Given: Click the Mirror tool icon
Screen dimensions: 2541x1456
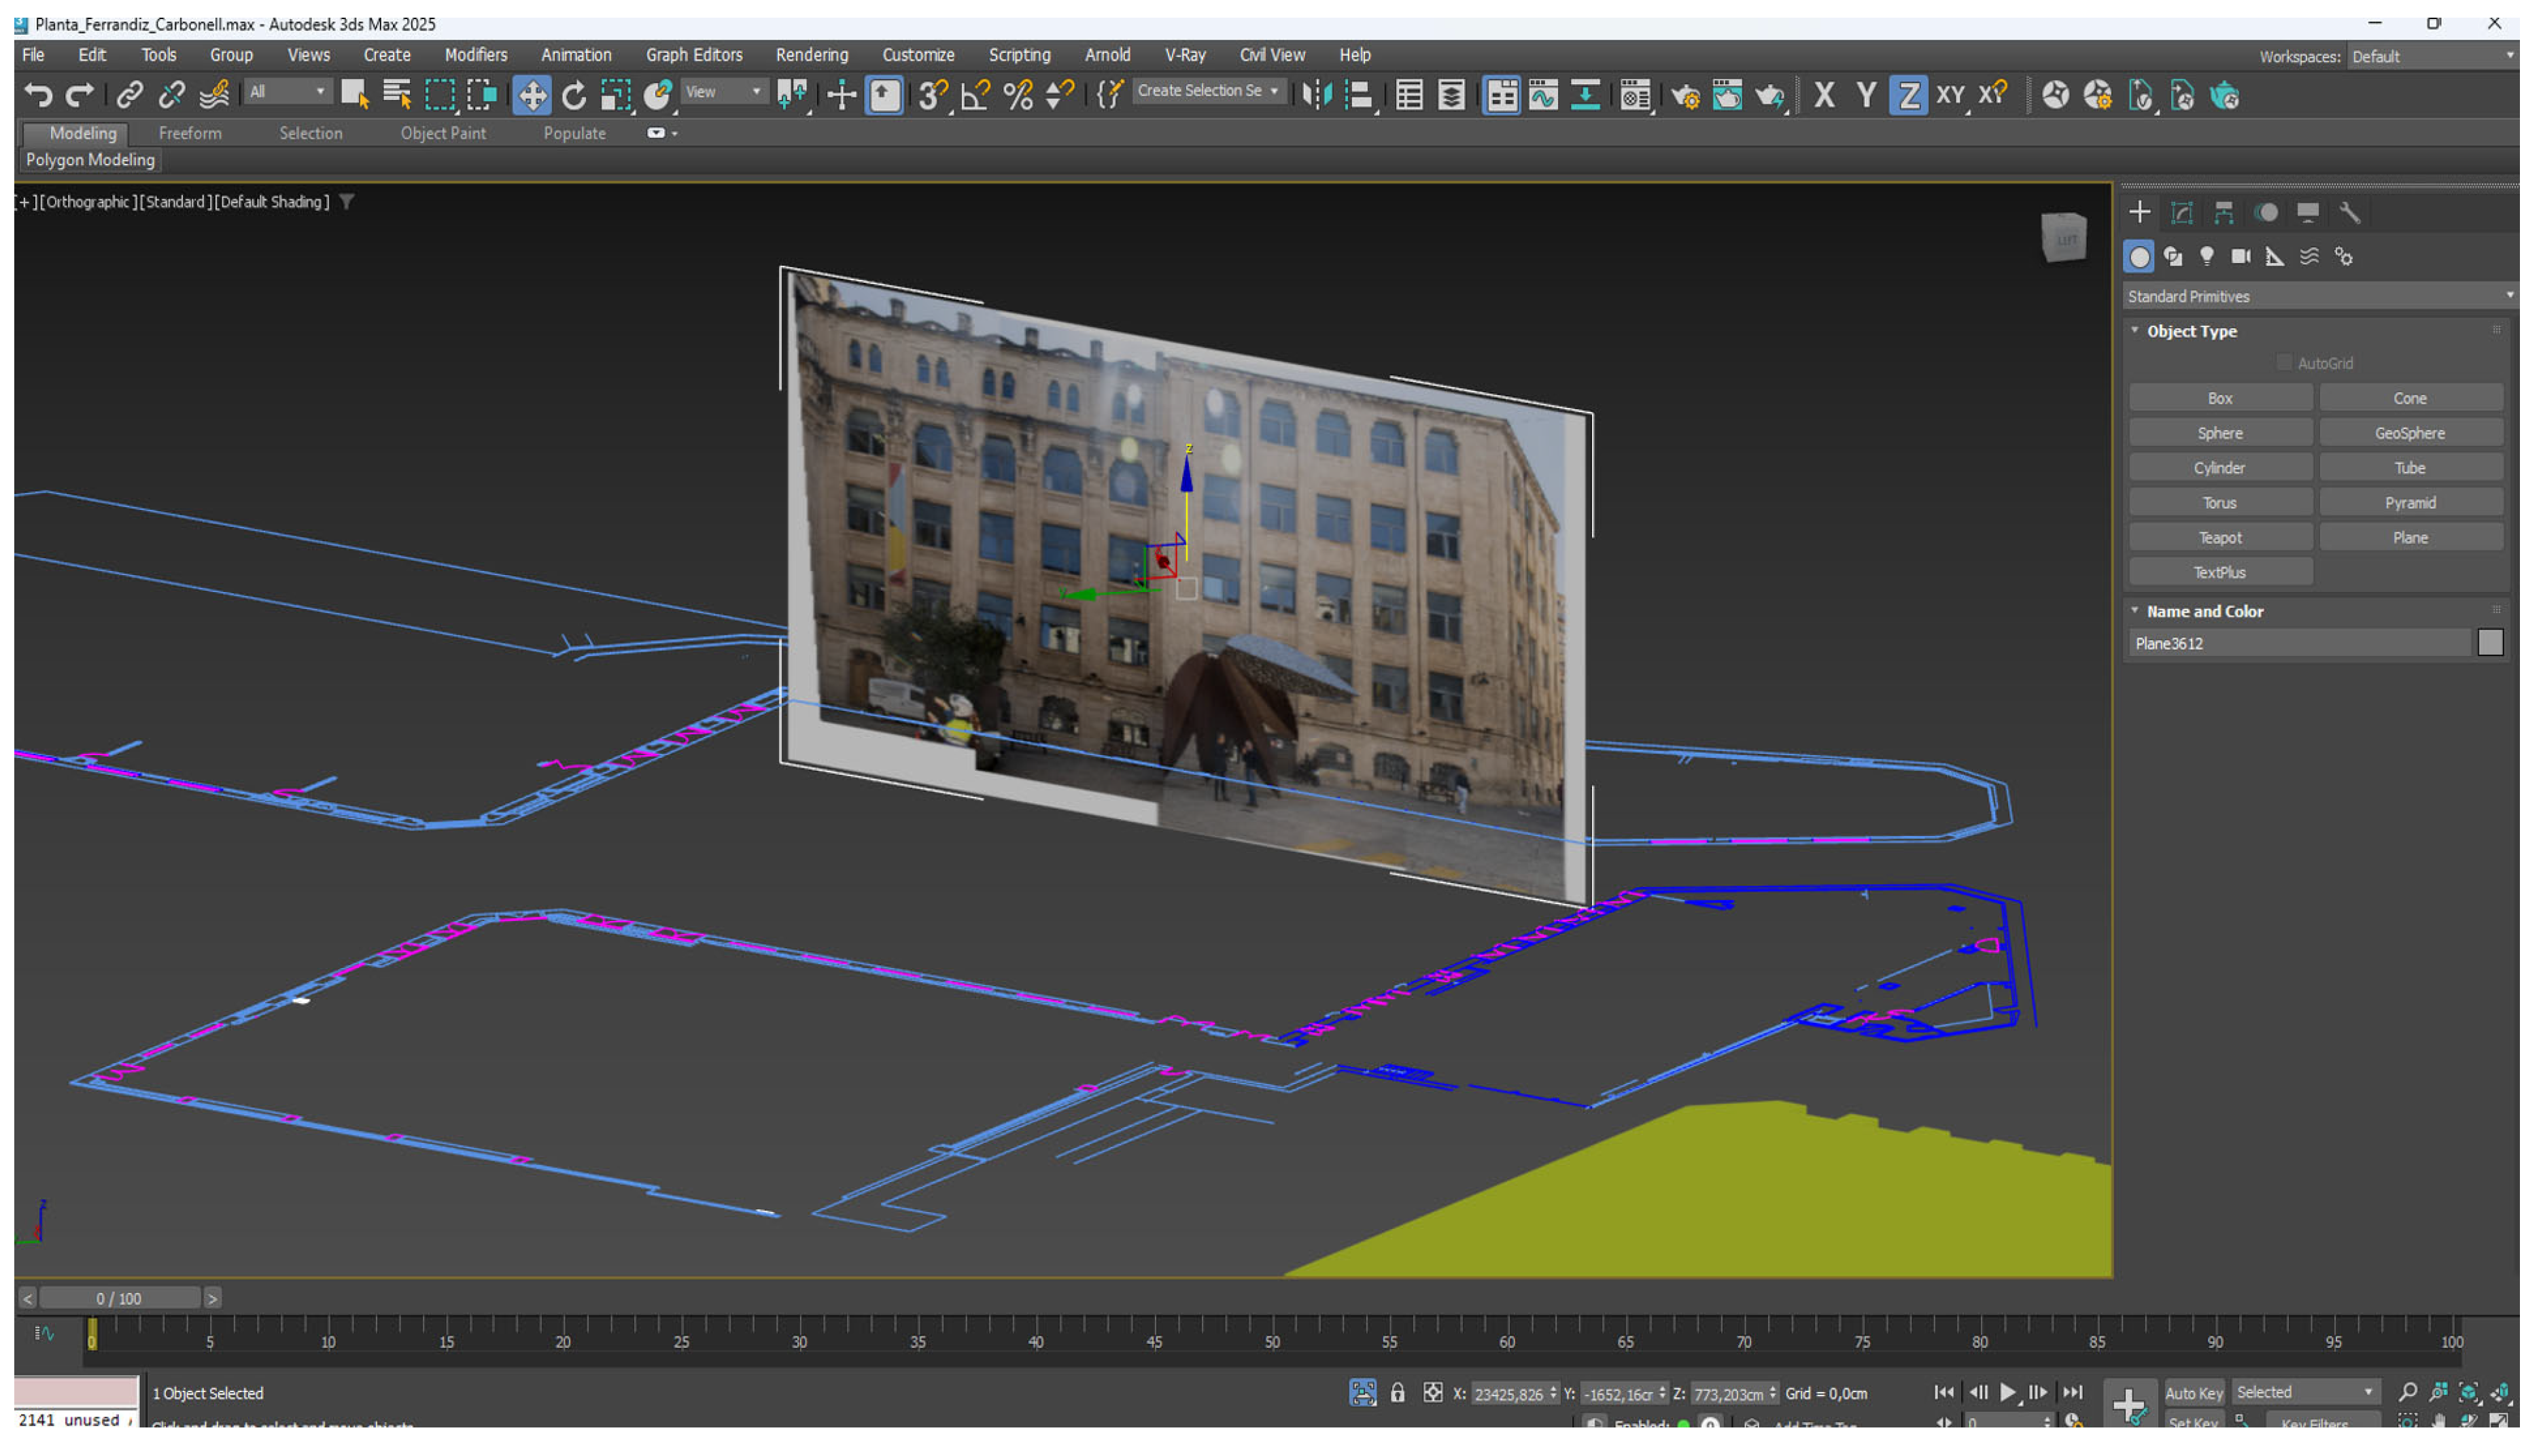Looking at the screenshot, I should [1317, 96].
